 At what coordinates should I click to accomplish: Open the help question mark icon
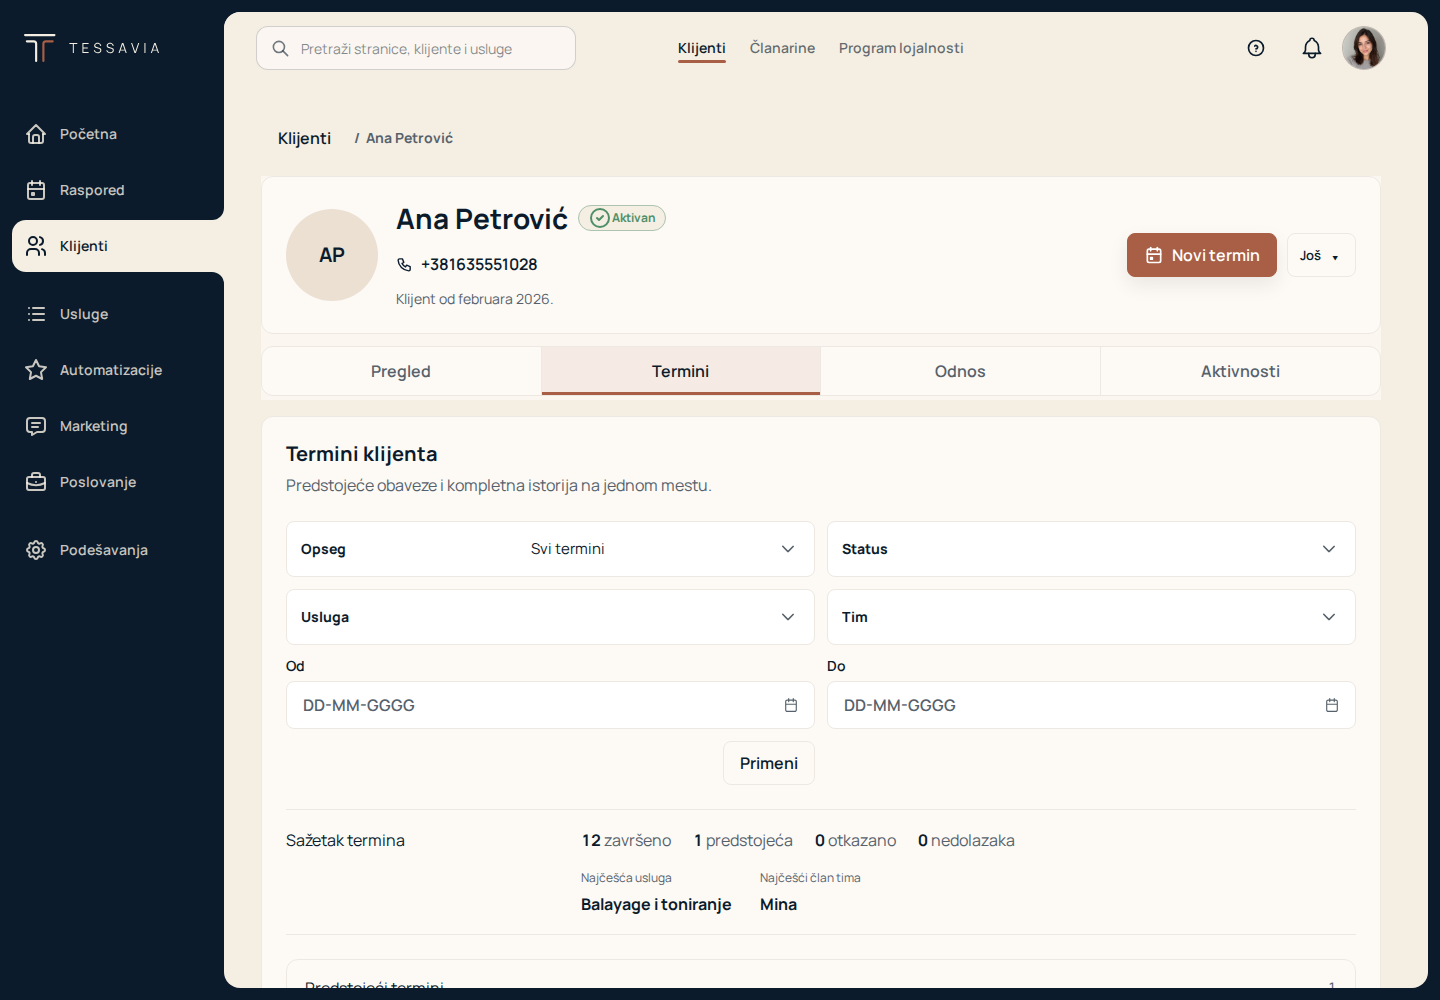click(1256, 48)
